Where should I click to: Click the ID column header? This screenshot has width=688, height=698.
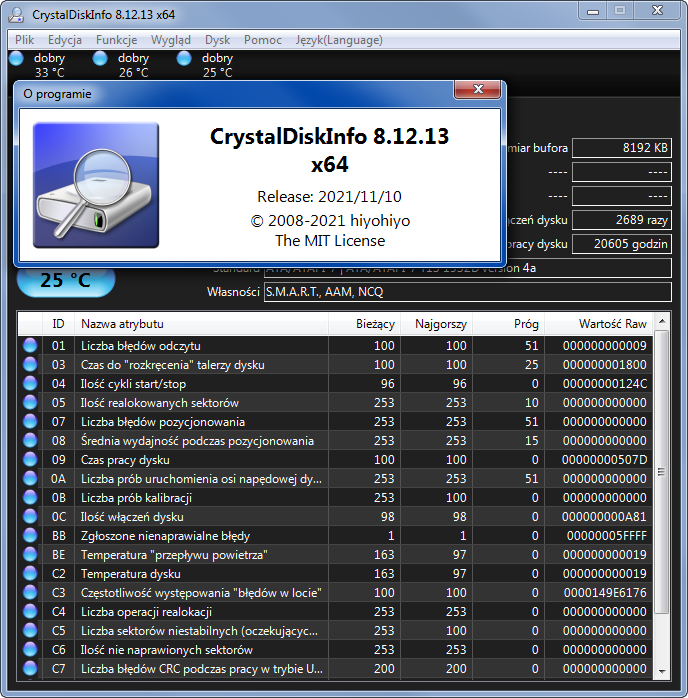pos(58,324)
